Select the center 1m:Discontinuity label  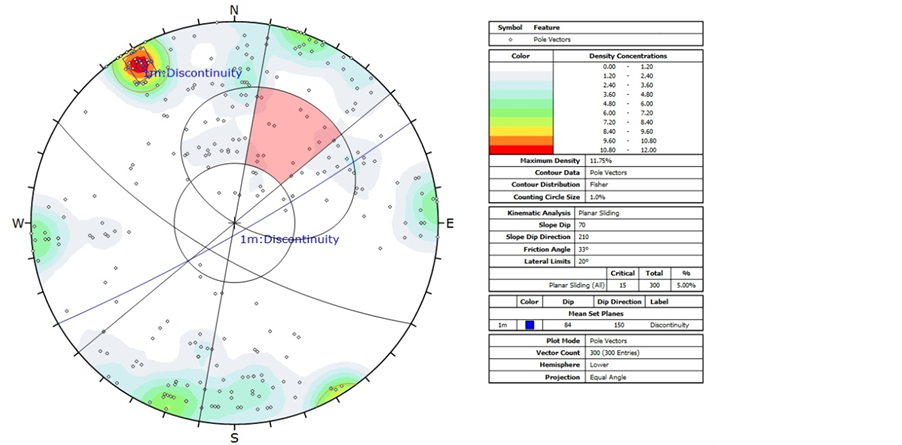[x=289, y=239]
